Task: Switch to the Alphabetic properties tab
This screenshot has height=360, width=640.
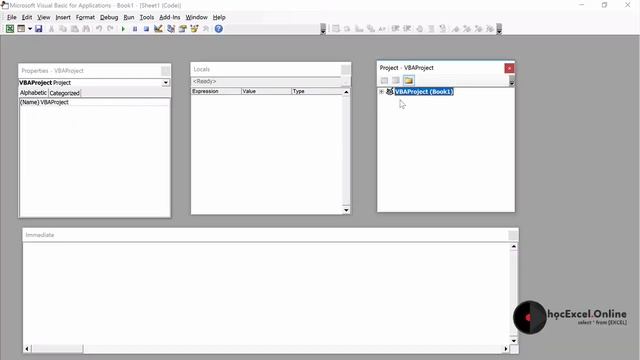Action: [x=33, y=93]
